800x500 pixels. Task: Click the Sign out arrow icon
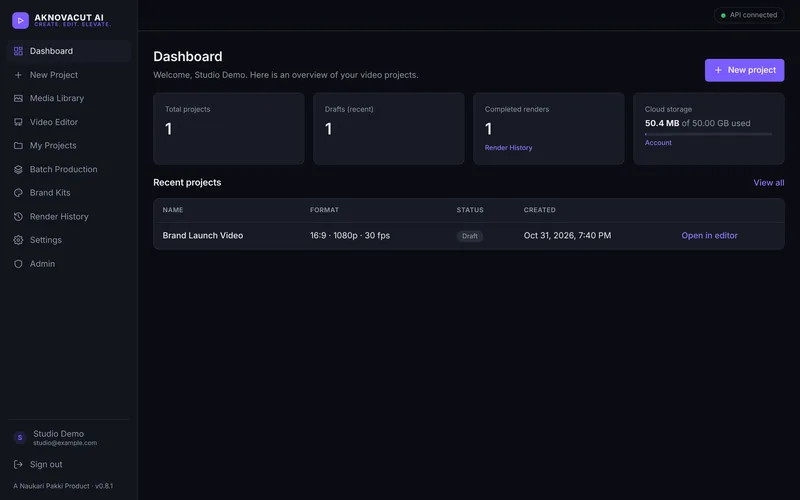(18, 464)
